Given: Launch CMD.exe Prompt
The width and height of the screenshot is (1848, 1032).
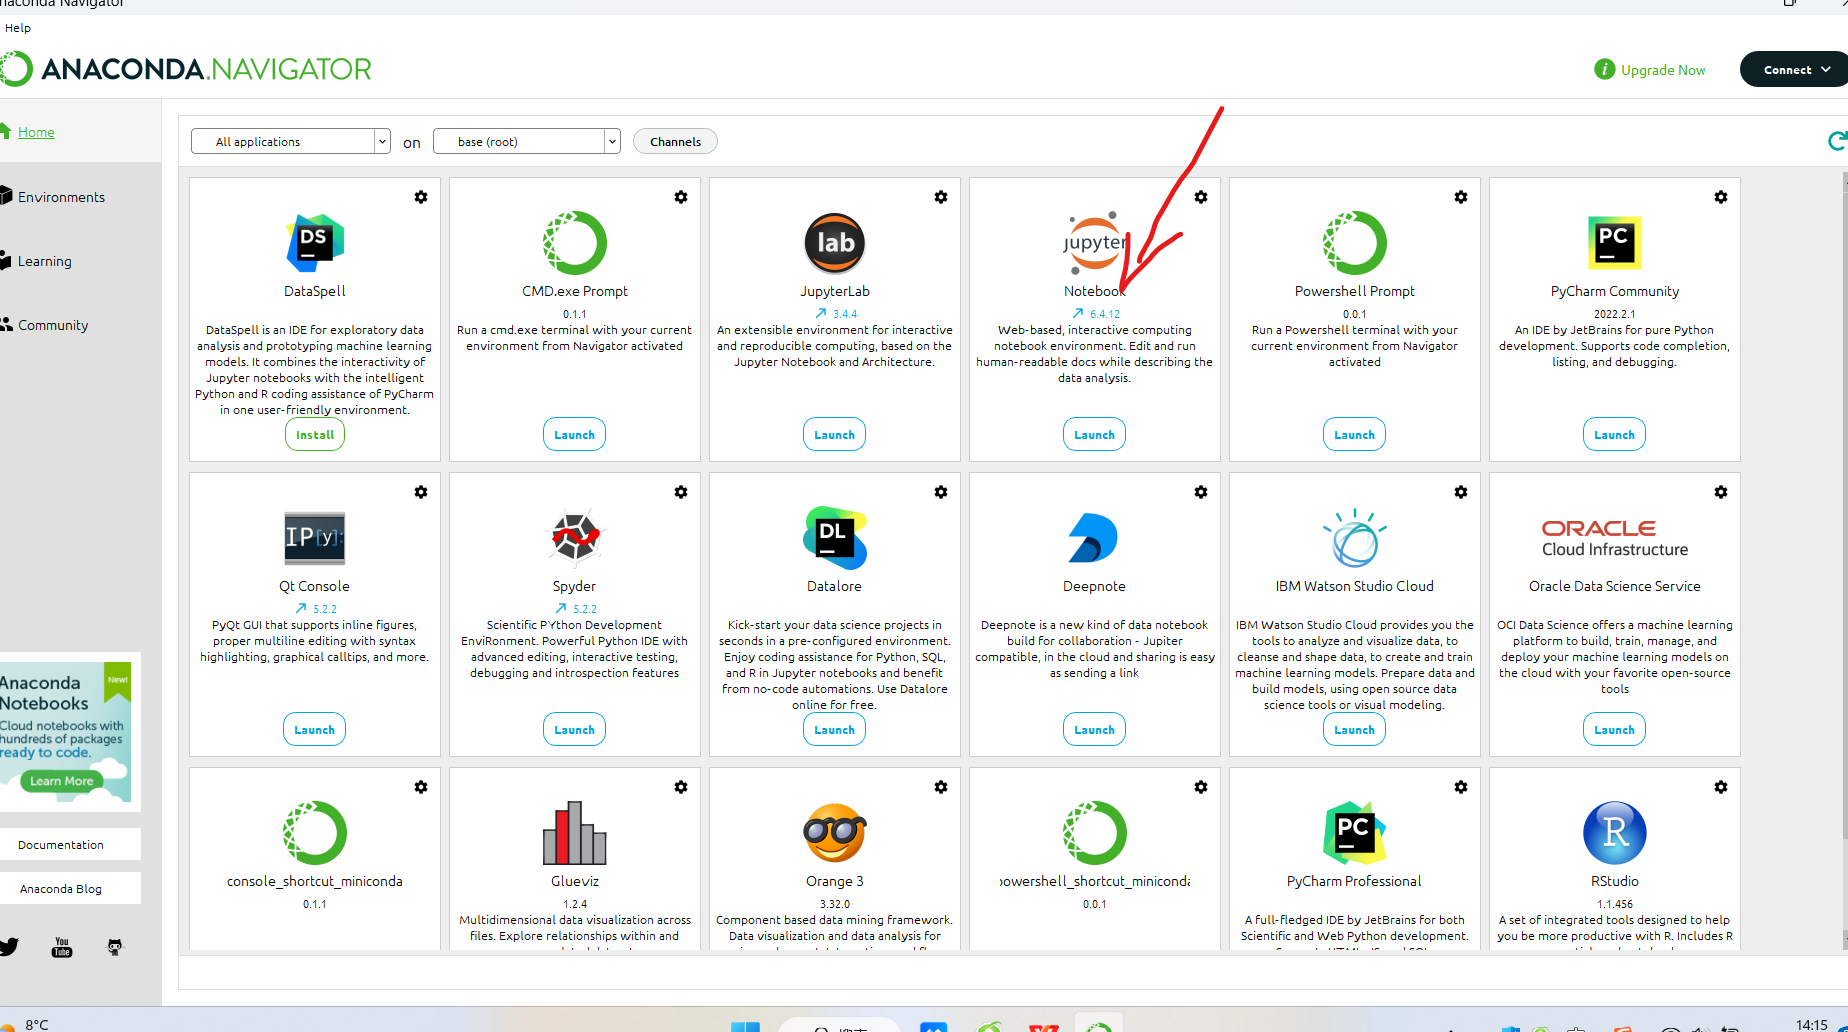Looking at the screenshot, I should (575, 434).
